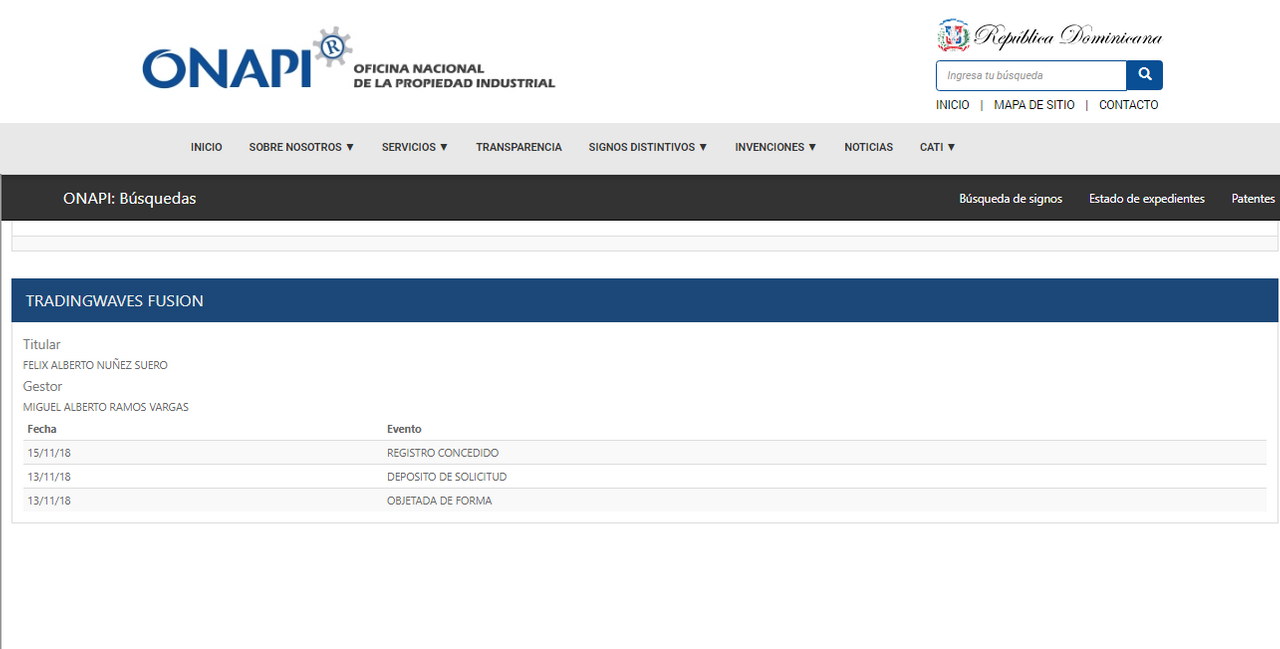Select the Titular label
Image resolution: width=1280 pixels, height=649 pixels.
click(x=42, y=344)
